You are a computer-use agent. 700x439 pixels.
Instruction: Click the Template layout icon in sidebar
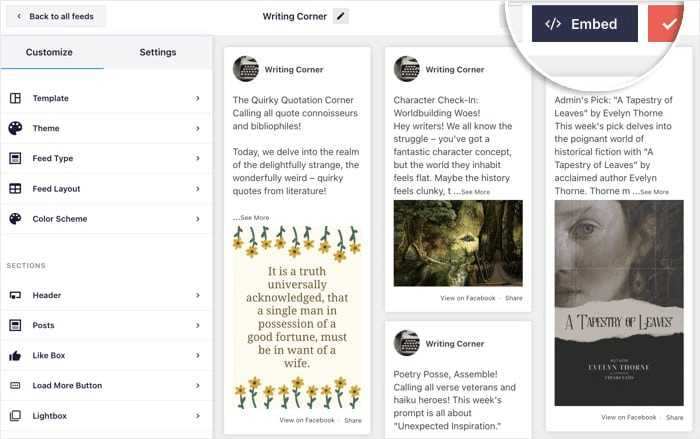click(15, 98)
